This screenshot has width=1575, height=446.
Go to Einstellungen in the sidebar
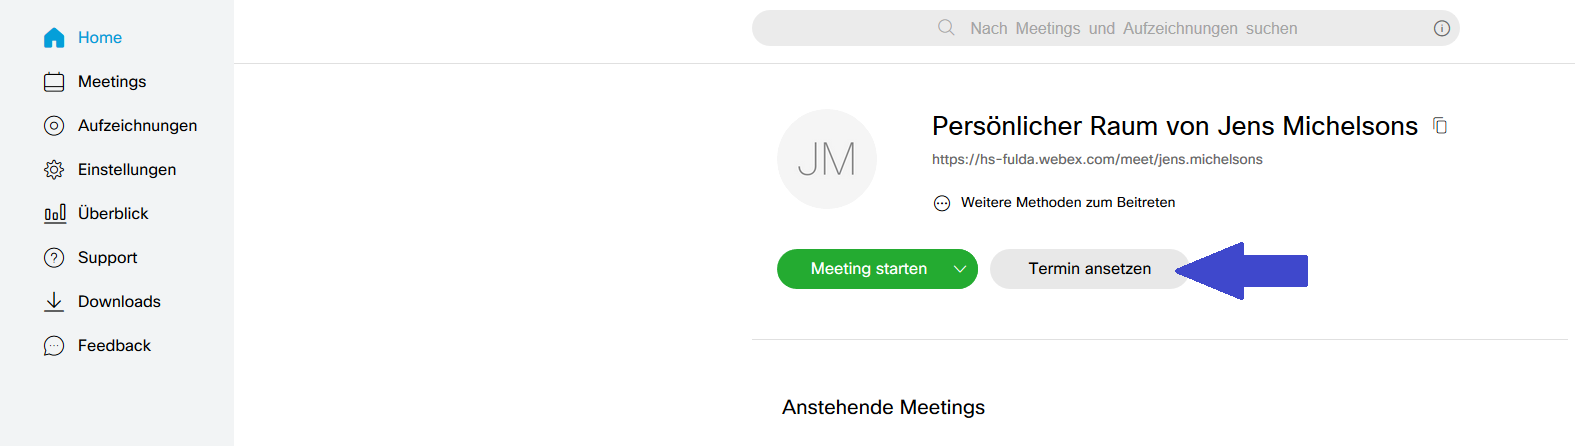pos(127,170)
